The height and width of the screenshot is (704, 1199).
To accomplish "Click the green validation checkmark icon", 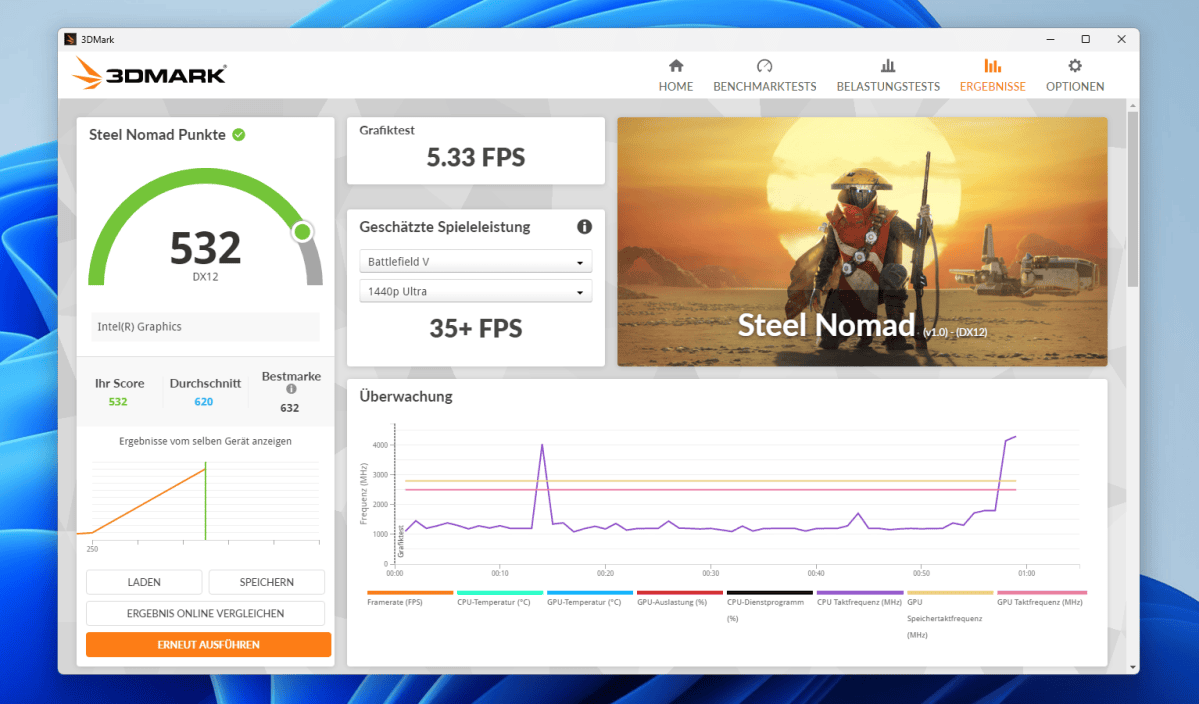I will pos(239,135).
